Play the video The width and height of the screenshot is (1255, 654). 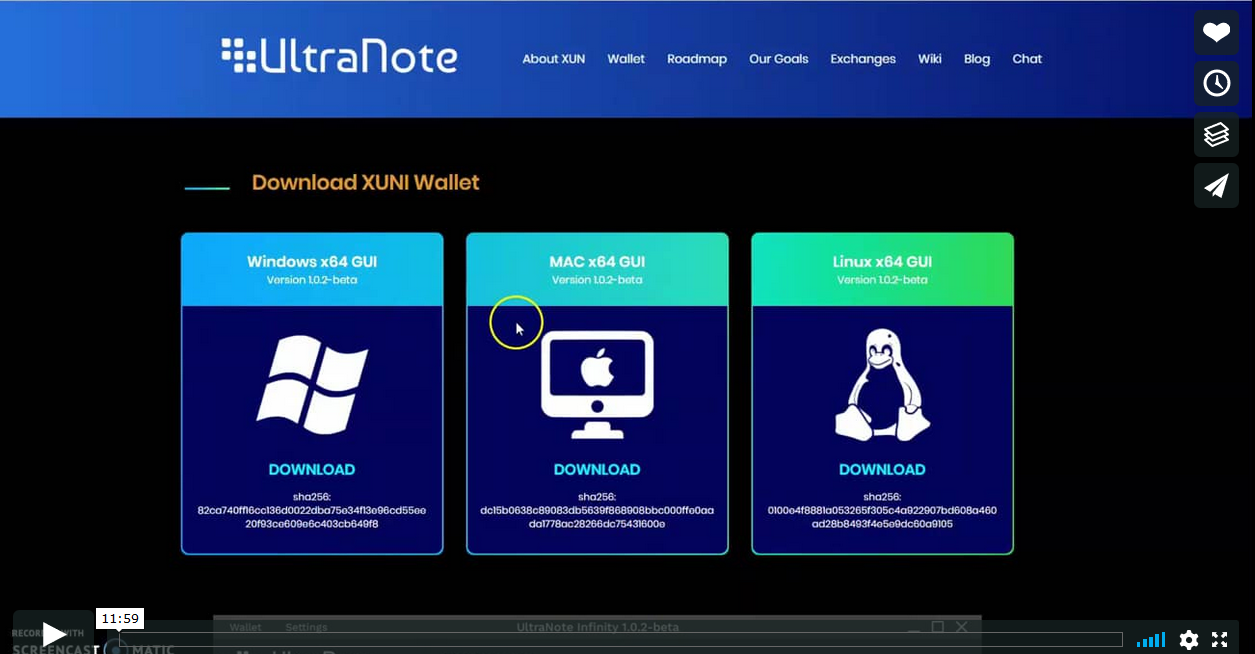[54, 633]
